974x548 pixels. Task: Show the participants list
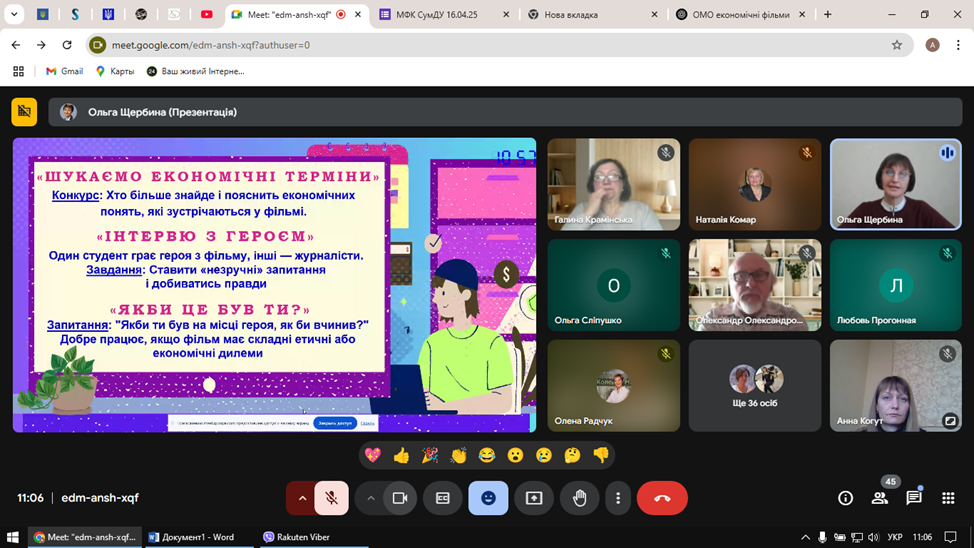coord(879,498)
